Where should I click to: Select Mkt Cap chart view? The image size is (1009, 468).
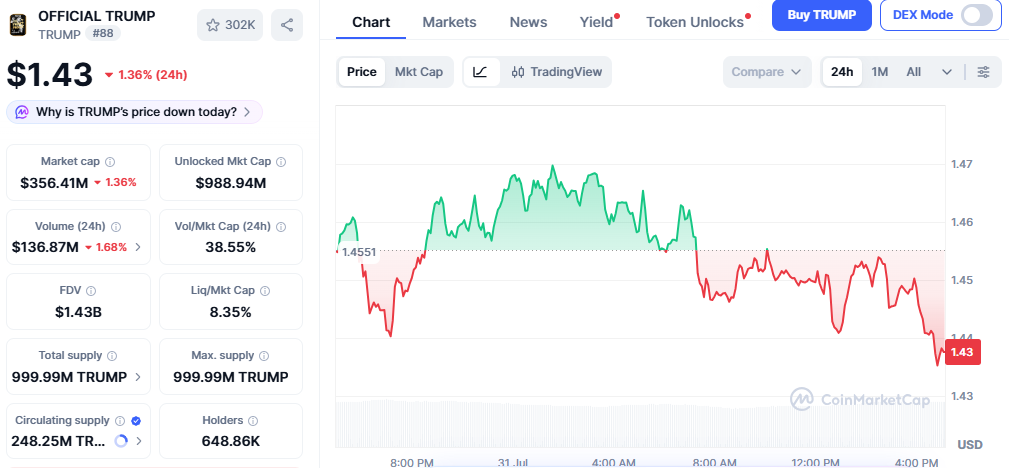coord(419,72)
